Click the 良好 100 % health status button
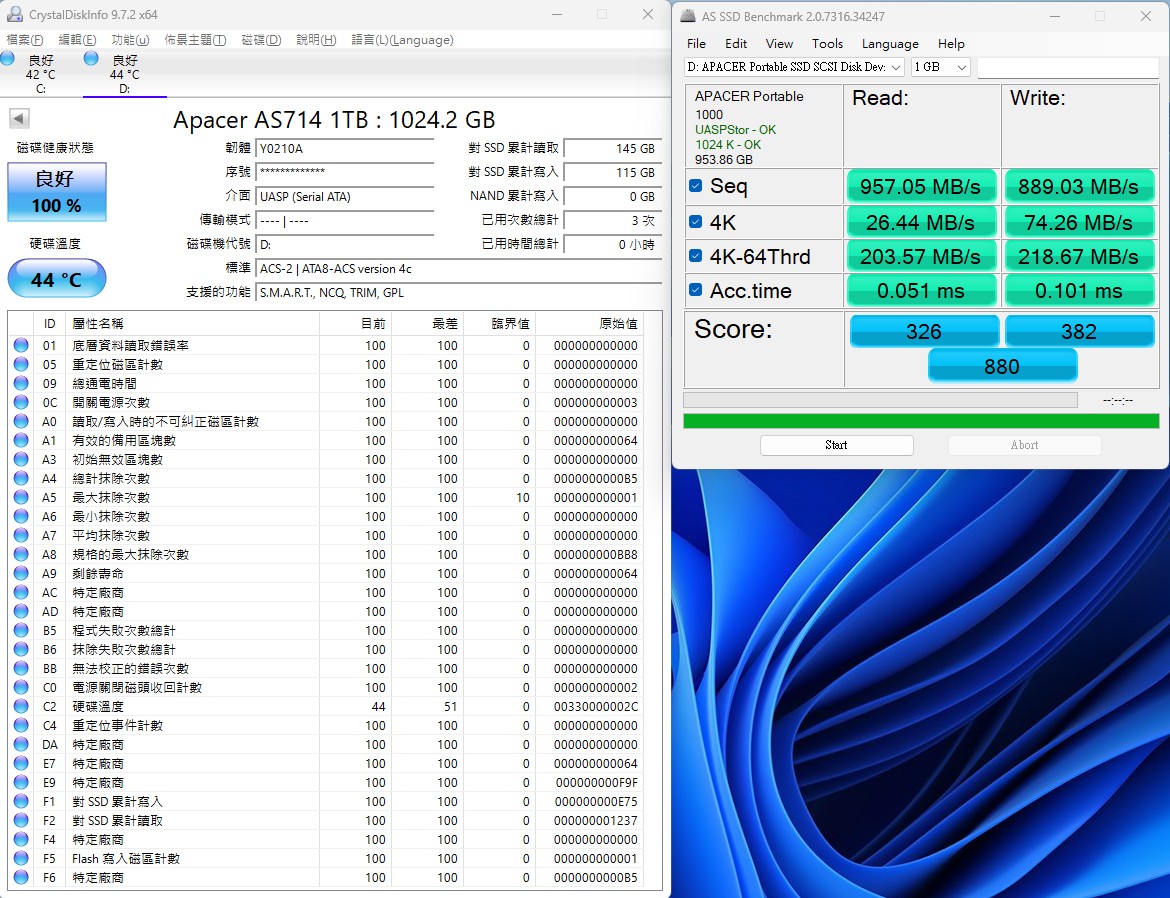1170x898 pixels. point(57,192)
